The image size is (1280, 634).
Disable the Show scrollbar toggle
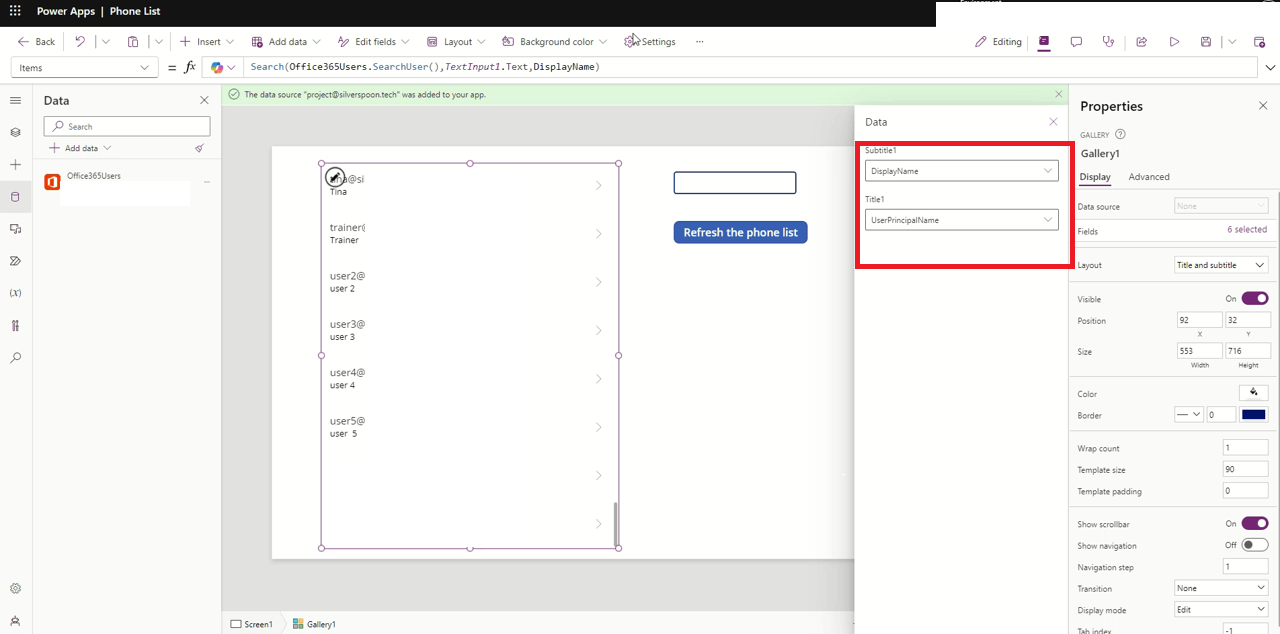1253,522
